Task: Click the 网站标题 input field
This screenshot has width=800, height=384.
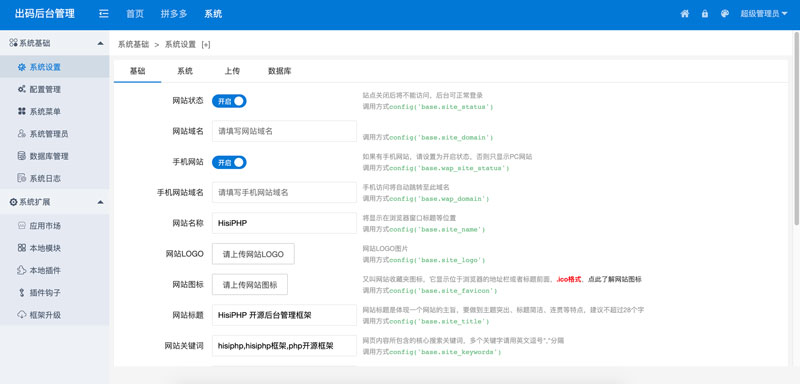Action: pyautogui.click(x=284, y=315)
